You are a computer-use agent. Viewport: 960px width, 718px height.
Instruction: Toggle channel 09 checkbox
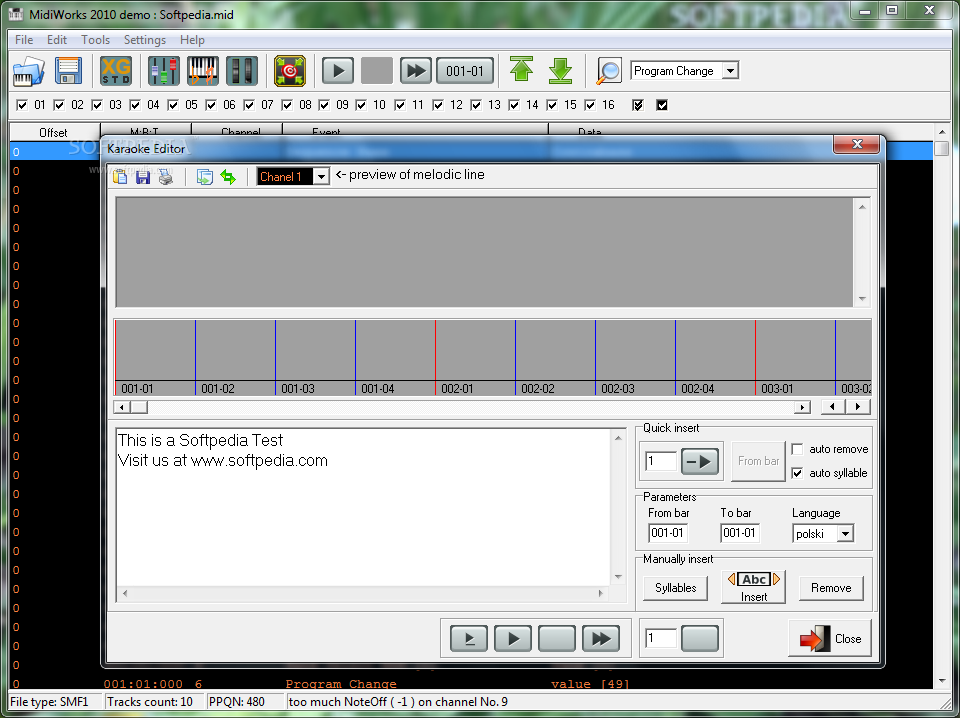pyautogui.click(x=324, y=105)
